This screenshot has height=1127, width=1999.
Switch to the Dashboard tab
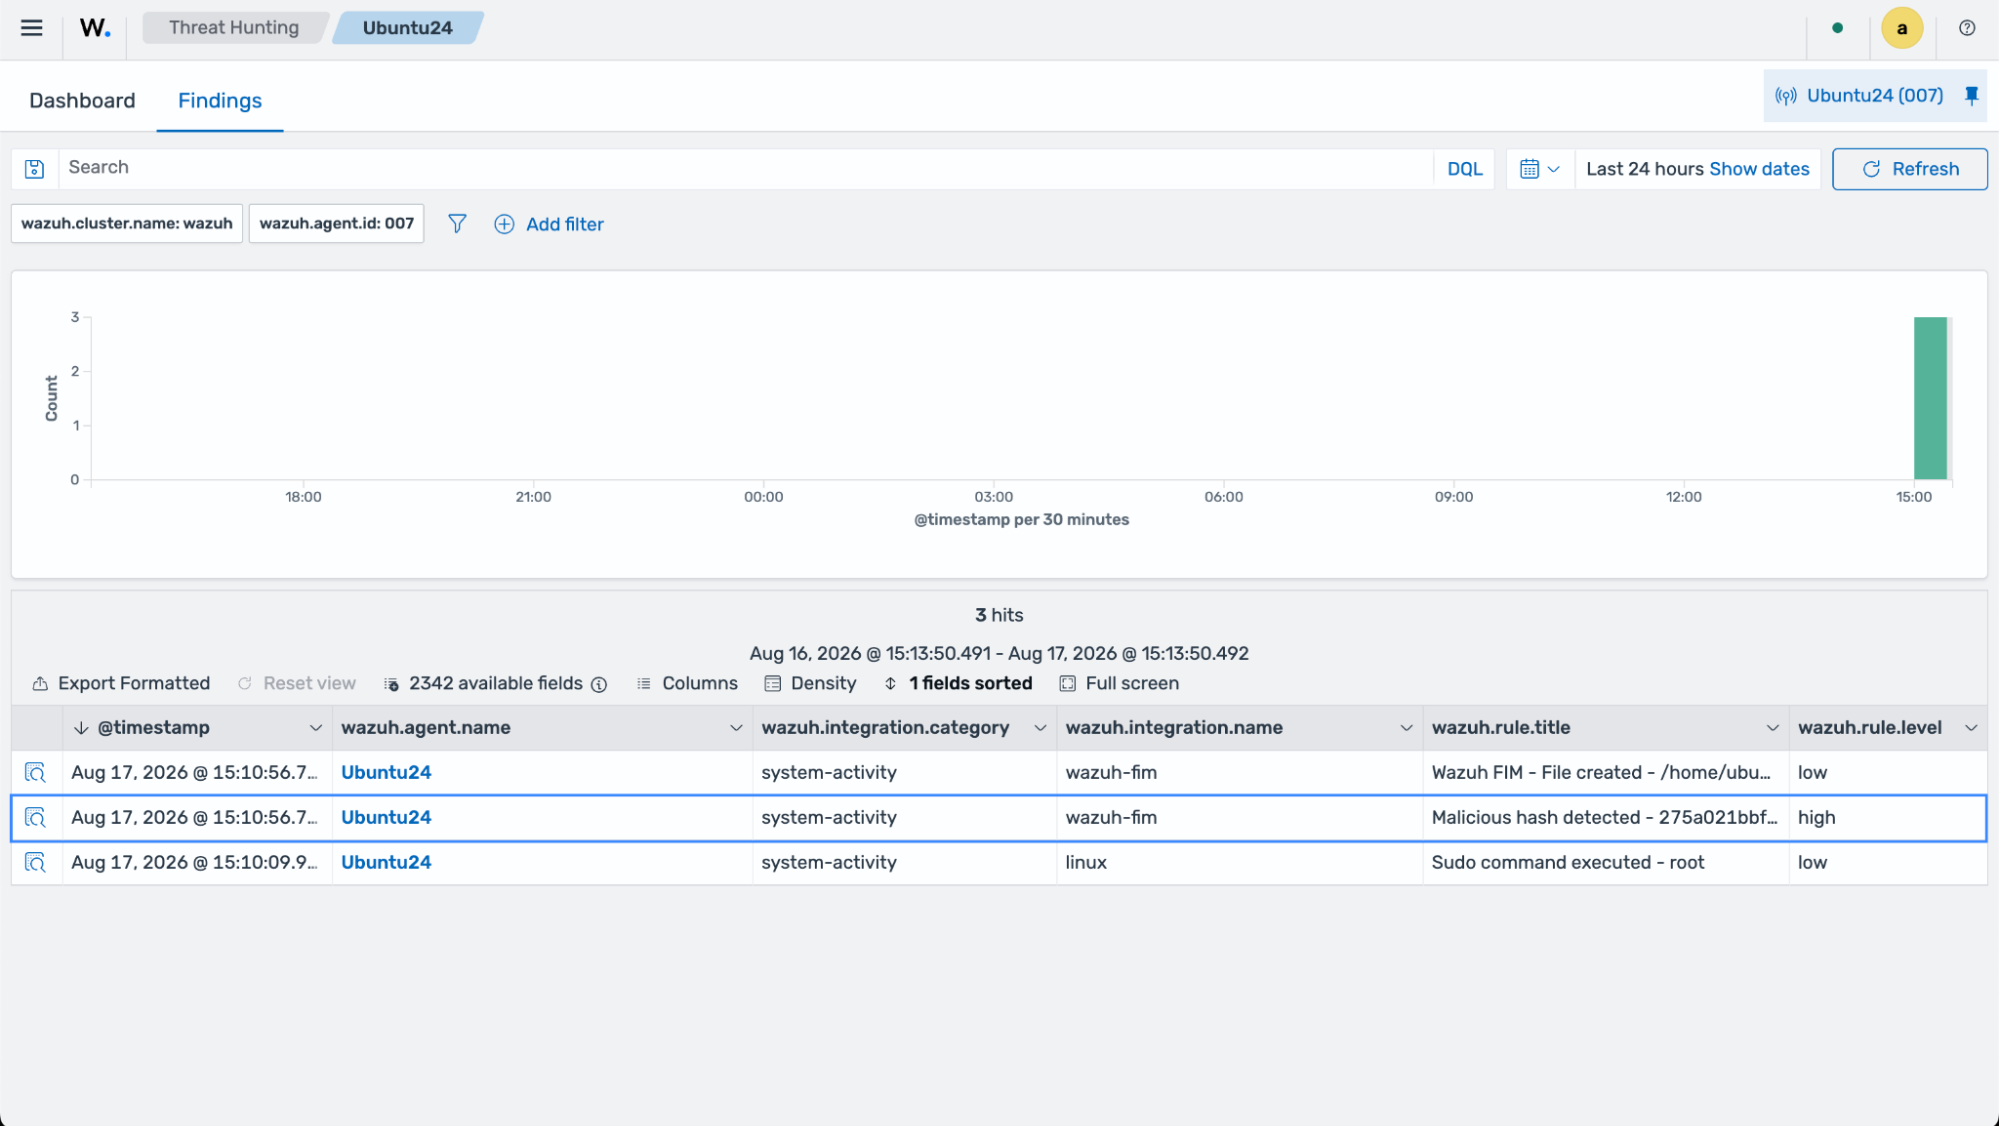click(x=82, y=101)
